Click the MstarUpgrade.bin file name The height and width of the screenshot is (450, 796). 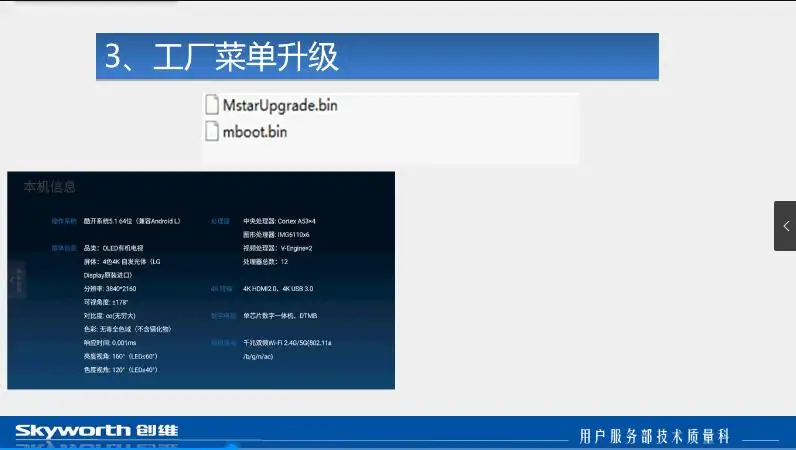(x=280, y=105)
